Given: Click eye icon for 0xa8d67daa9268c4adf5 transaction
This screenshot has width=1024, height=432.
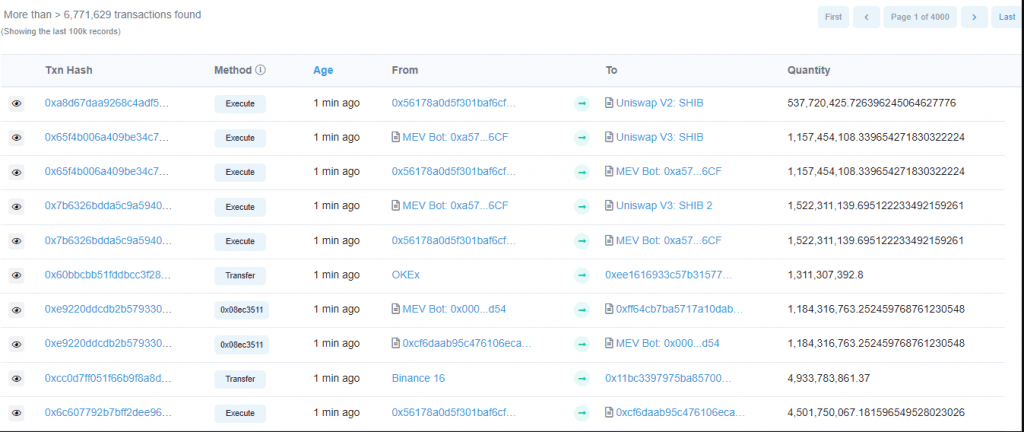Looking at the screenshot, I should tap(16, 103).
